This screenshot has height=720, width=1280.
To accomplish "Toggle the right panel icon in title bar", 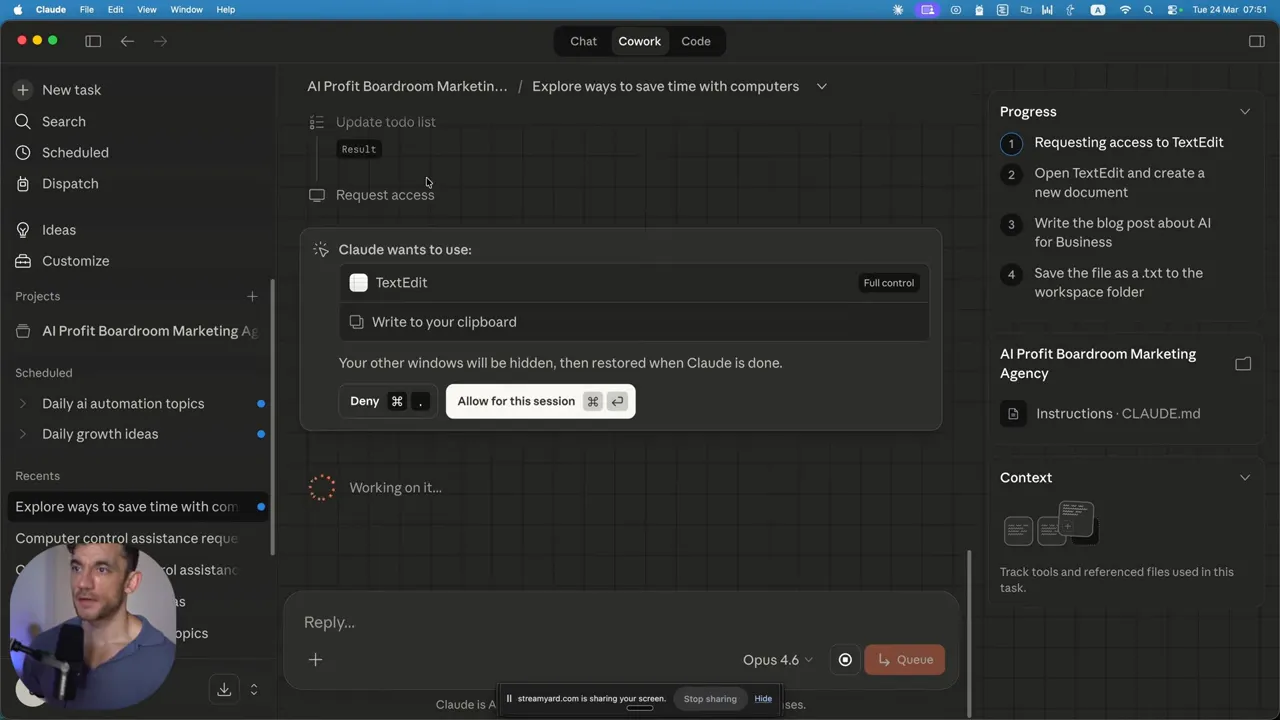I will (1257, 41).
